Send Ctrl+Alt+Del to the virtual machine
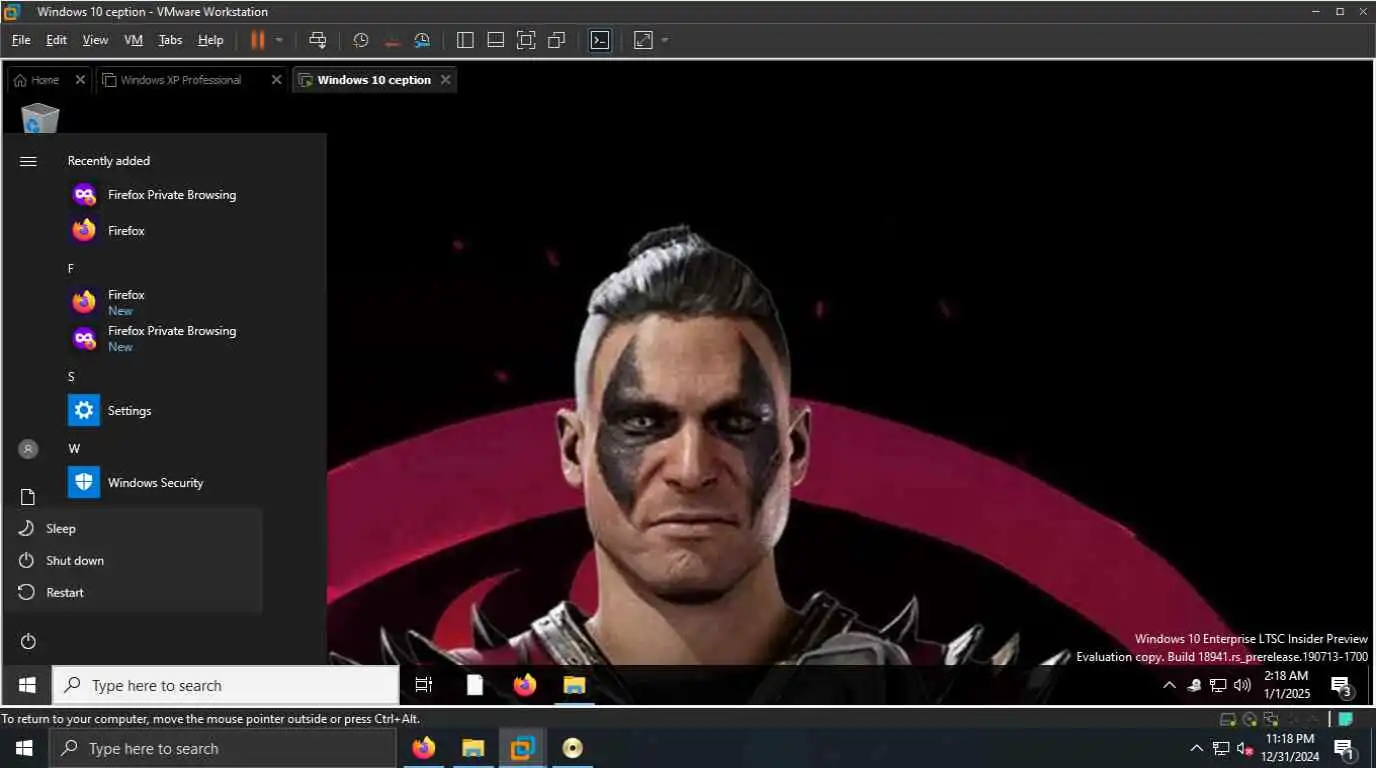The width and height of the screenshot is (1376, 768). pos(318,40)
